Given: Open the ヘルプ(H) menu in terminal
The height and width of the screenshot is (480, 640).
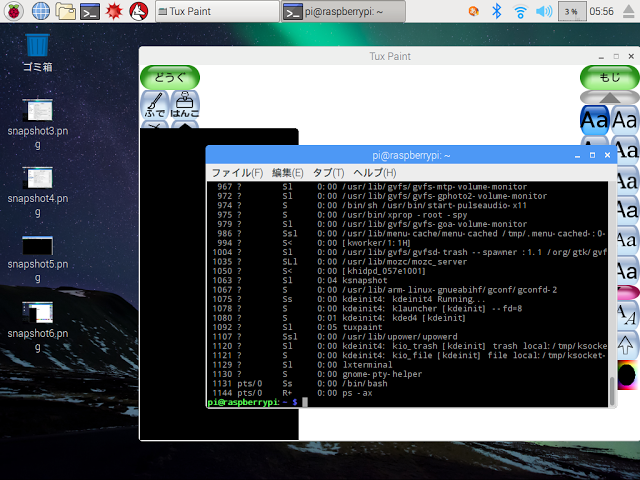Looking at the screenshot, I should click(375, 173).
